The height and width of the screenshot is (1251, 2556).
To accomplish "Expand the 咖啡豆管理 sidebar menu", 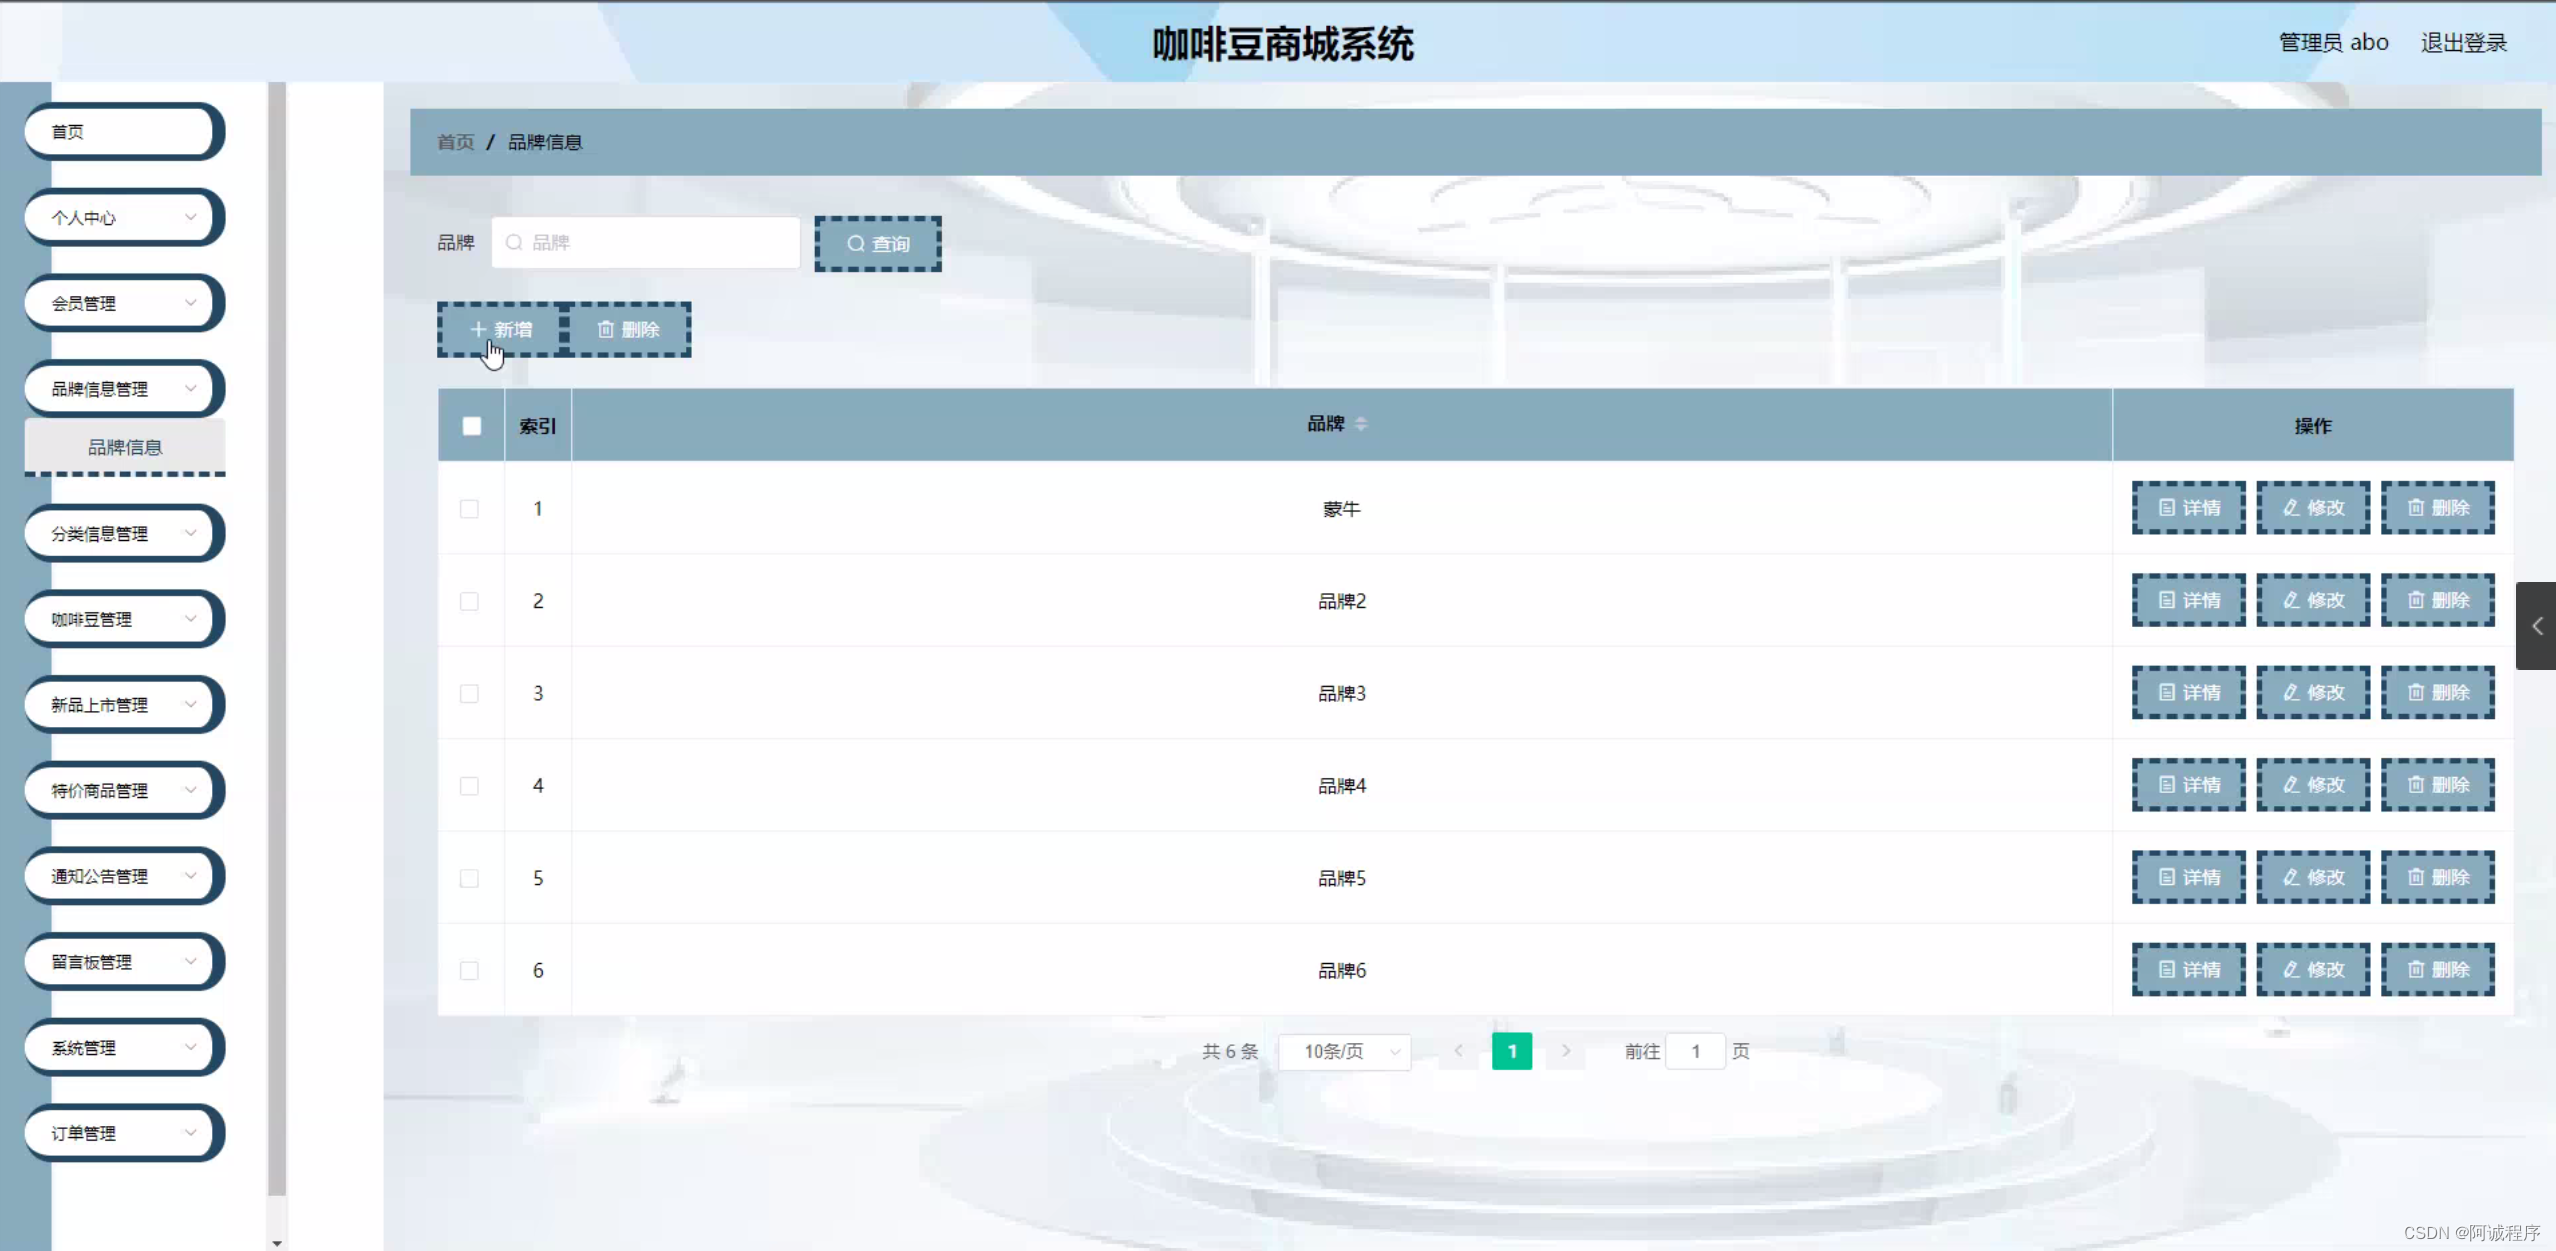I will [122, 620].
